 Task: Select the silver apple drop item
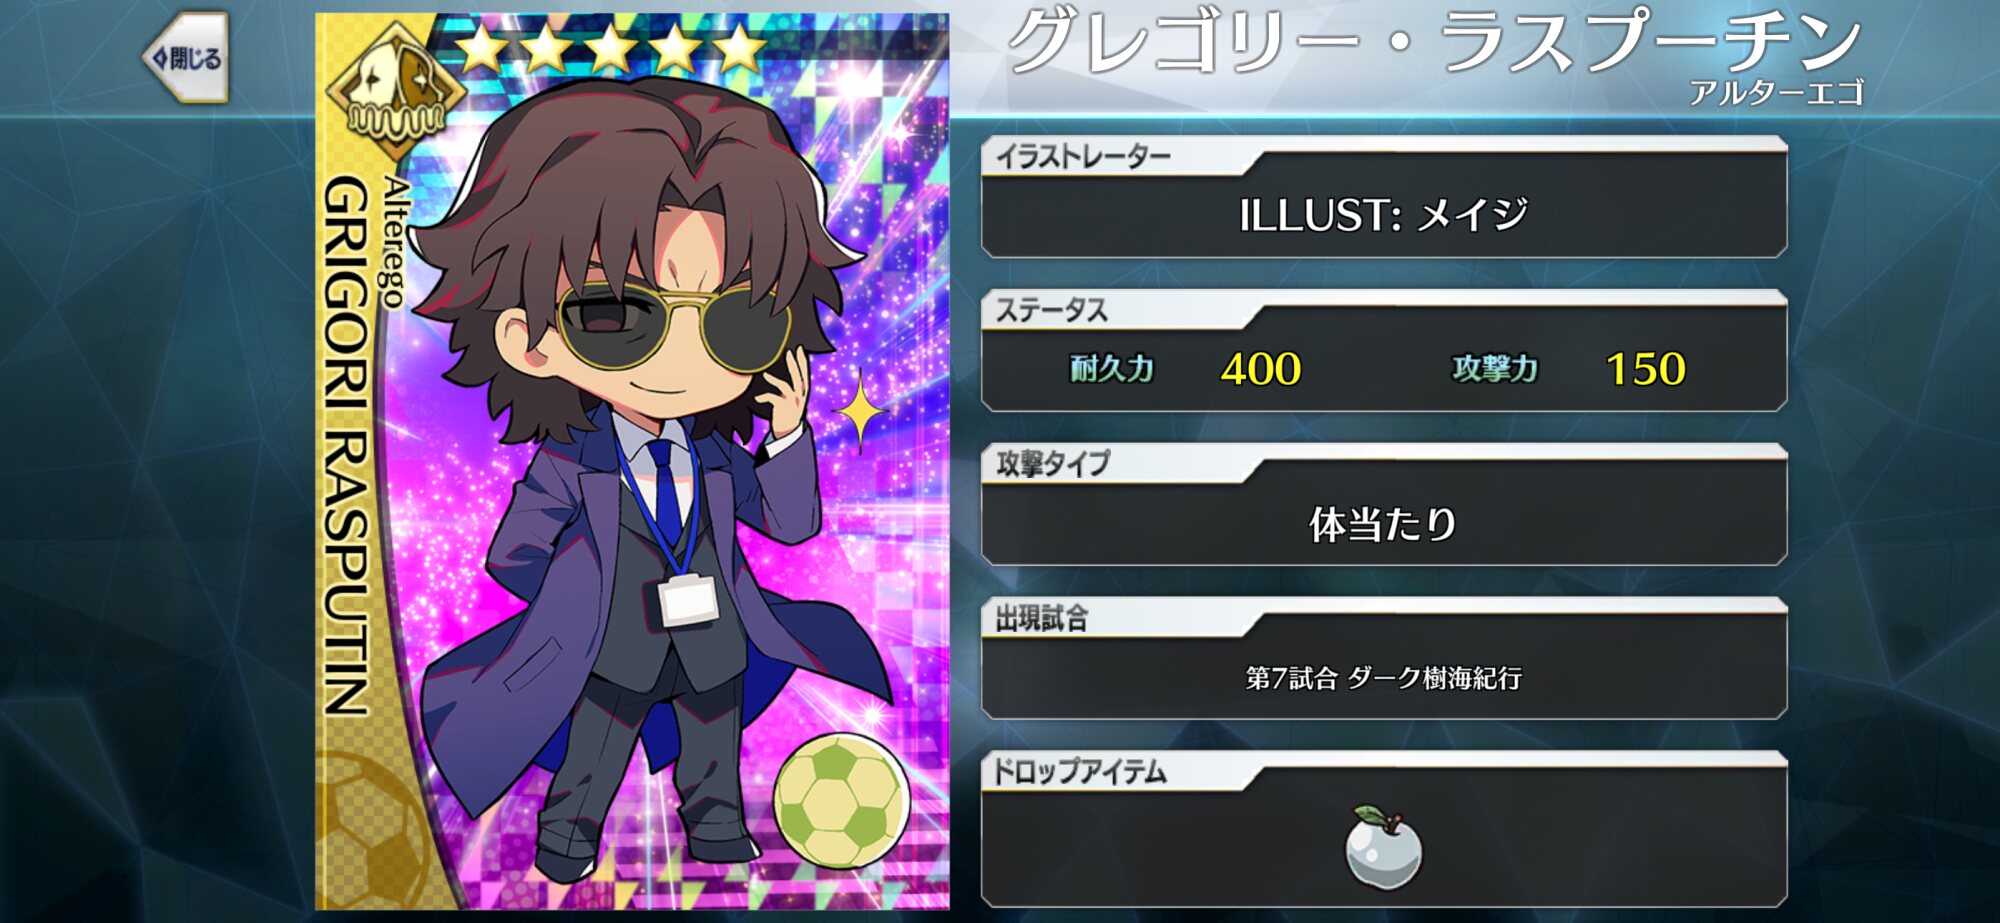1383,847
